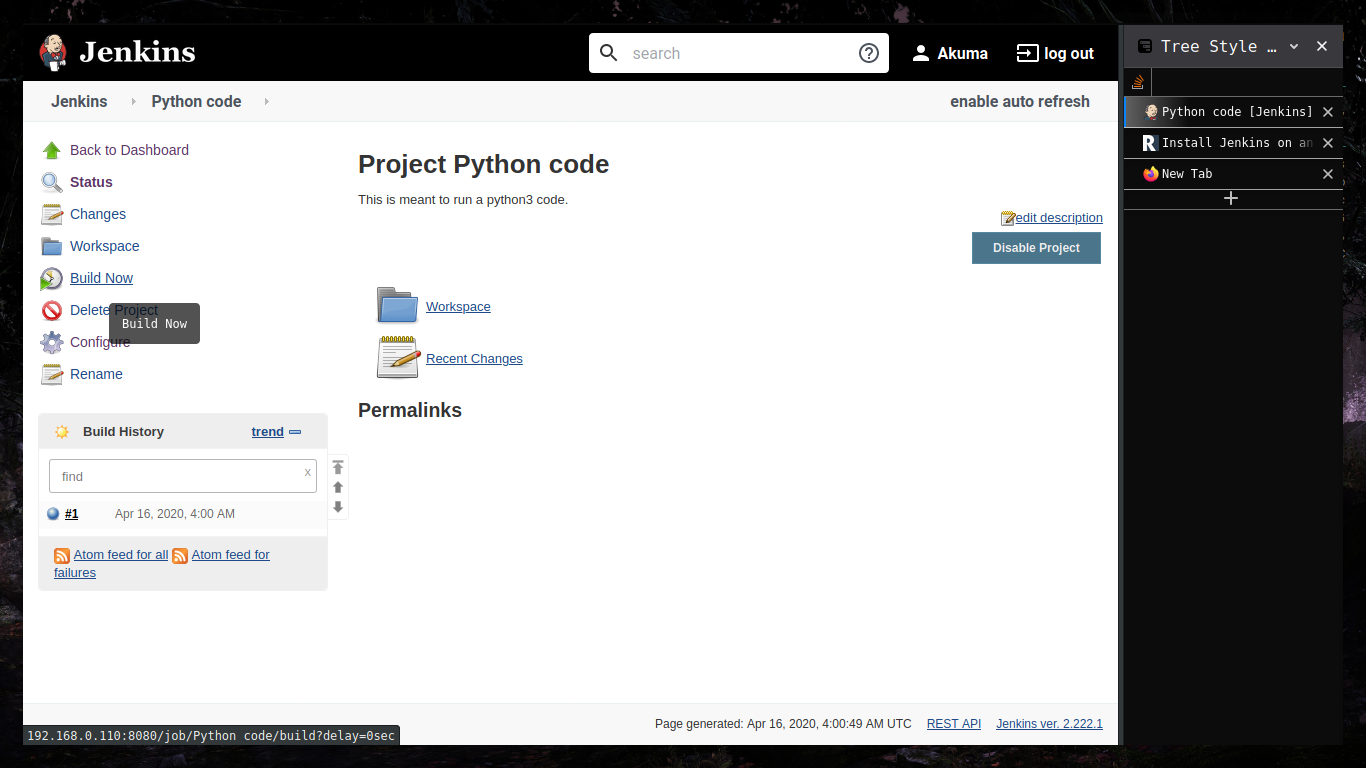The height and width of the screenshot is (768, 1366).
Task: Click the Disable Project button
Action: (1036, 248)
